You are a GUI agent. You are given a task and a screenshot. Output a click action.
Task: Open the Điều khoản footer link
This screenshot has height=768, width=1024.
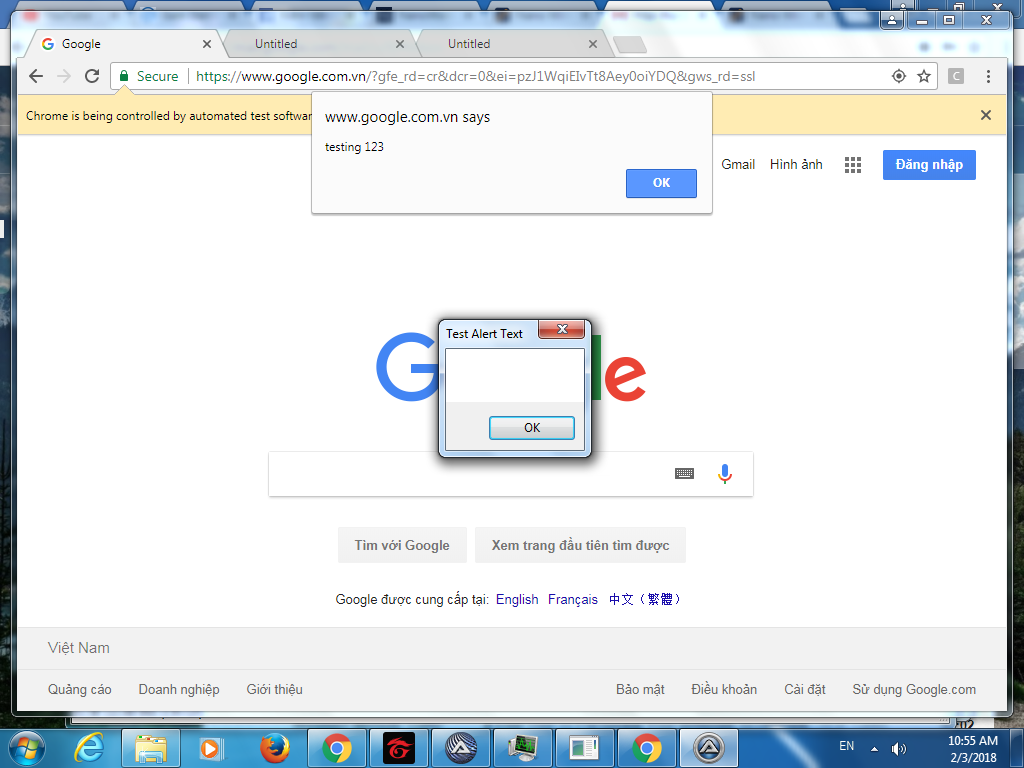click(x=724, y=690)
